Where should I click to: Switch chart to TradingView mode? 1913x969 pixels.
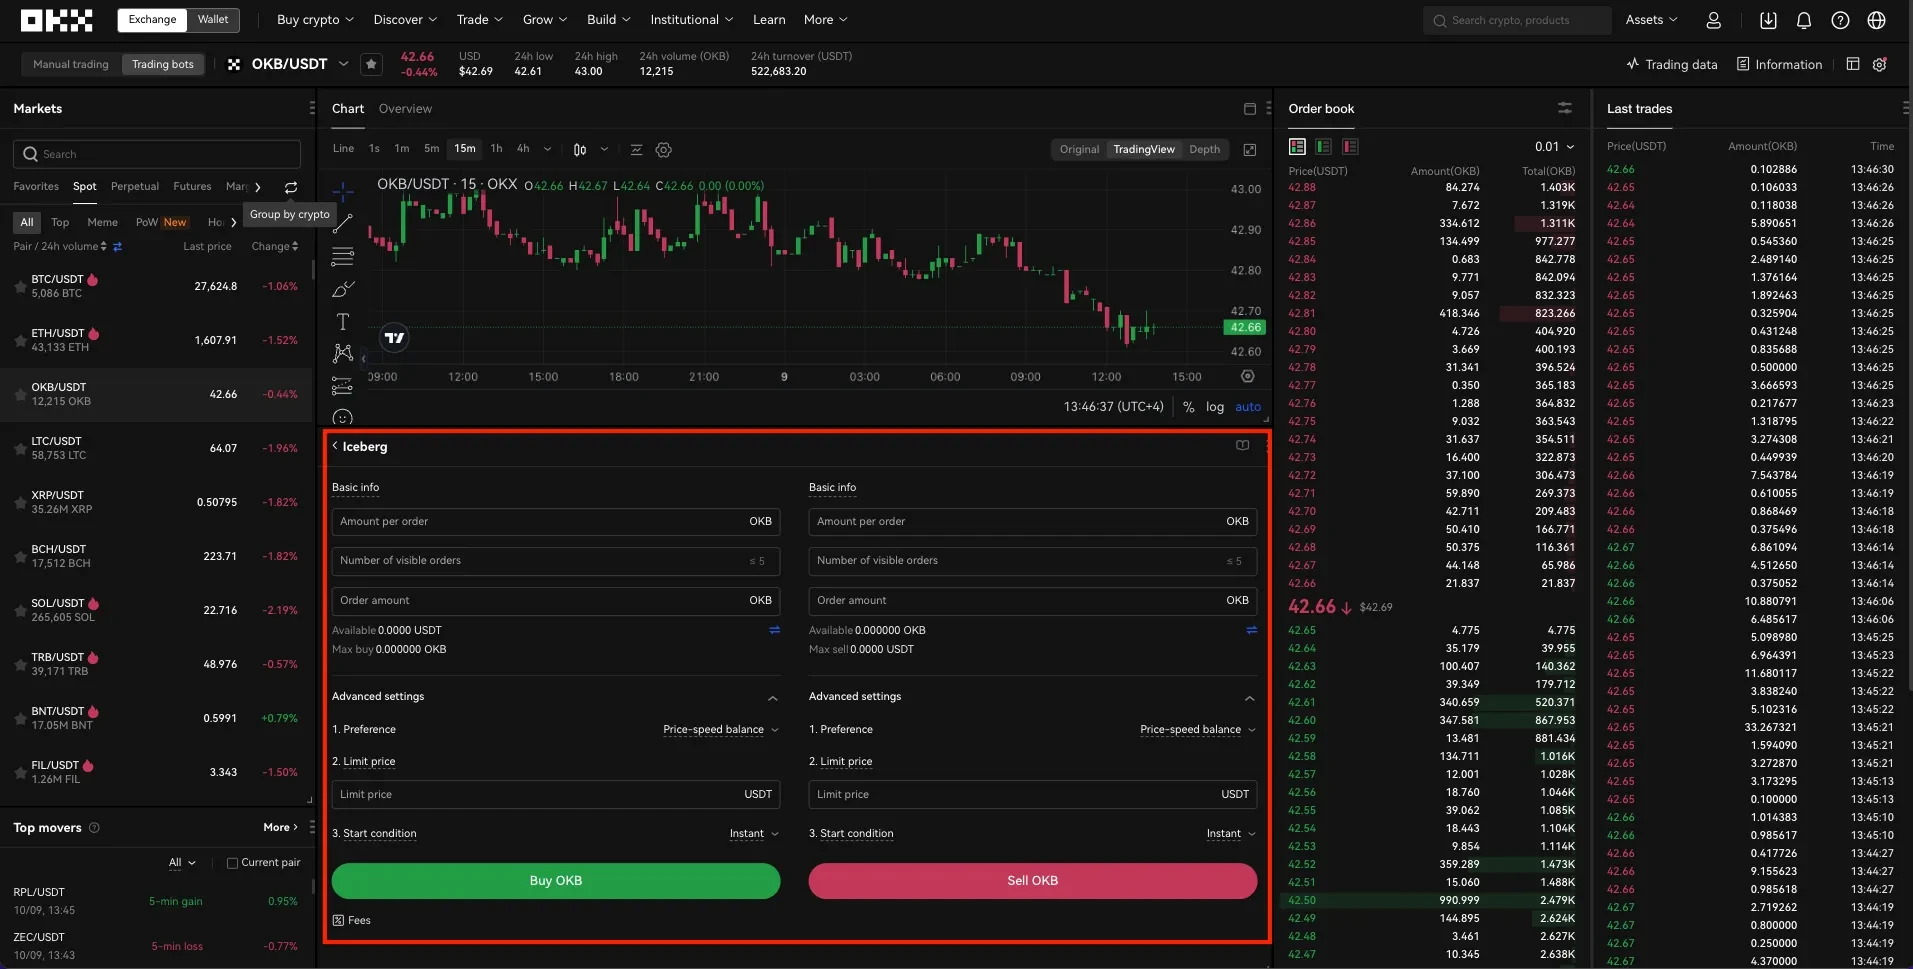point(1144,149)
